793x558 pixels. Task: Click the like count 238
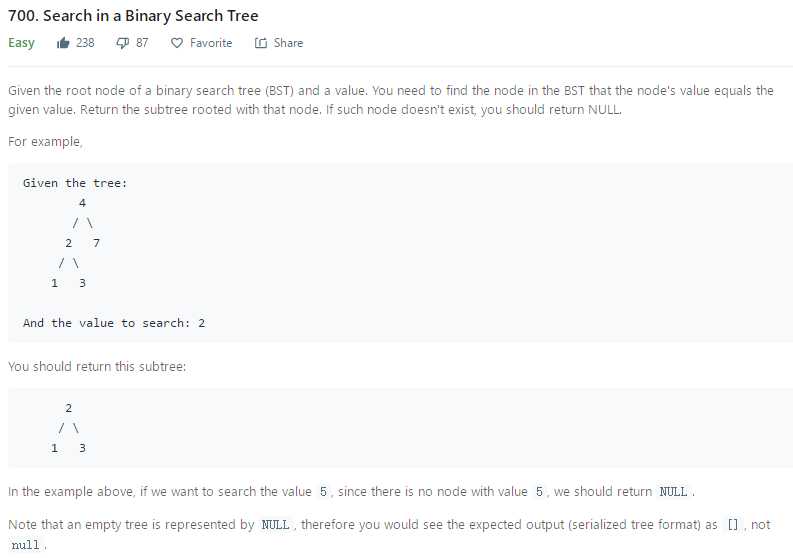pyautogui.click(x=85, y=43)
